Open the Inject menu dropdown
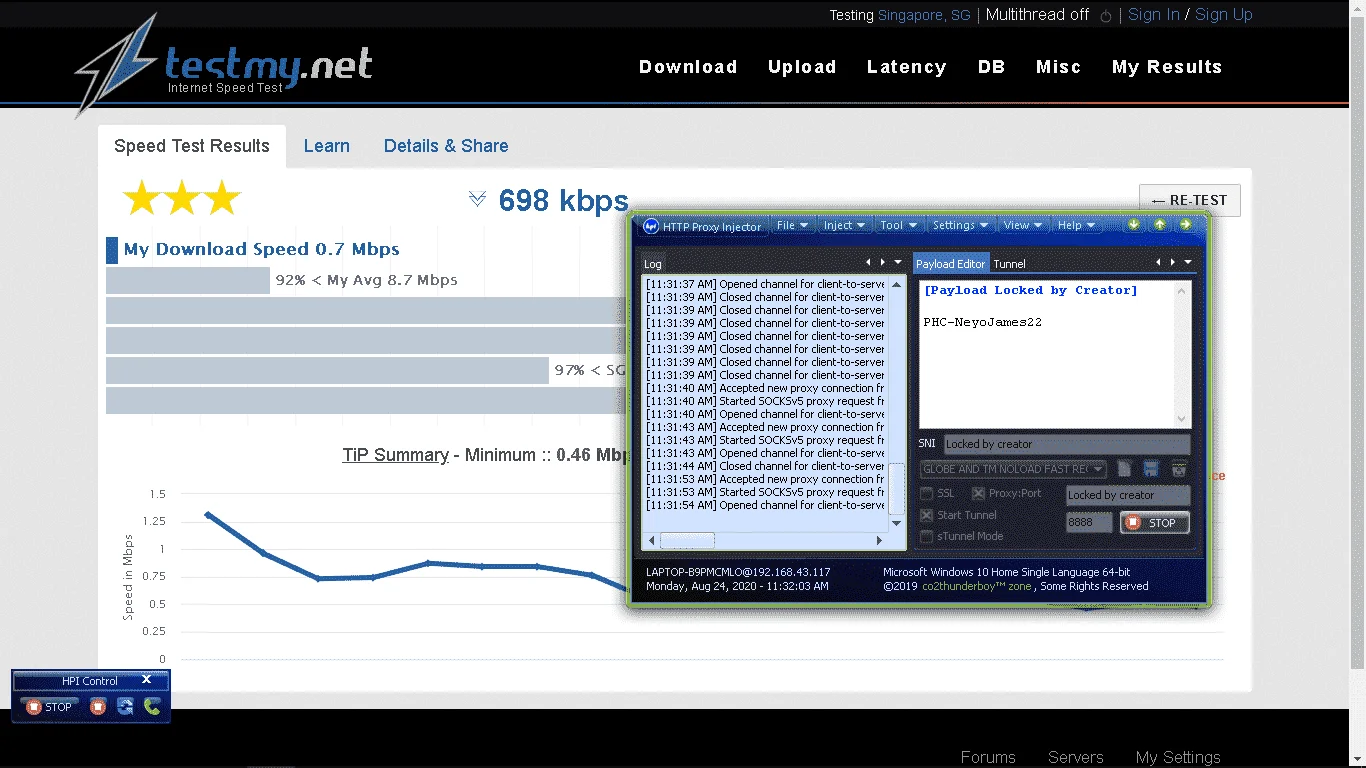This screenshot has width=1366, height=768. (x=845, y=225)
